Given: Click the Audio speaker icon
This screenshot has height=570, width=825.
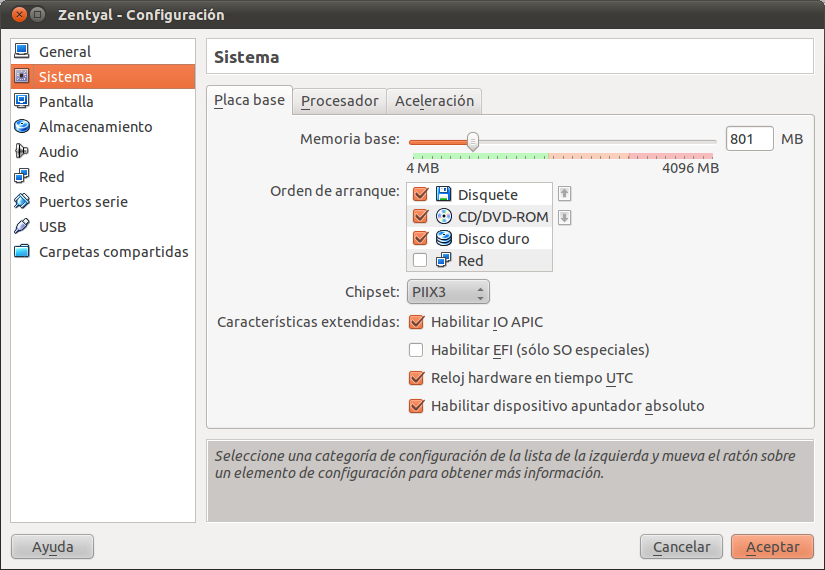Looking at the screenshot, I should 22,151.
